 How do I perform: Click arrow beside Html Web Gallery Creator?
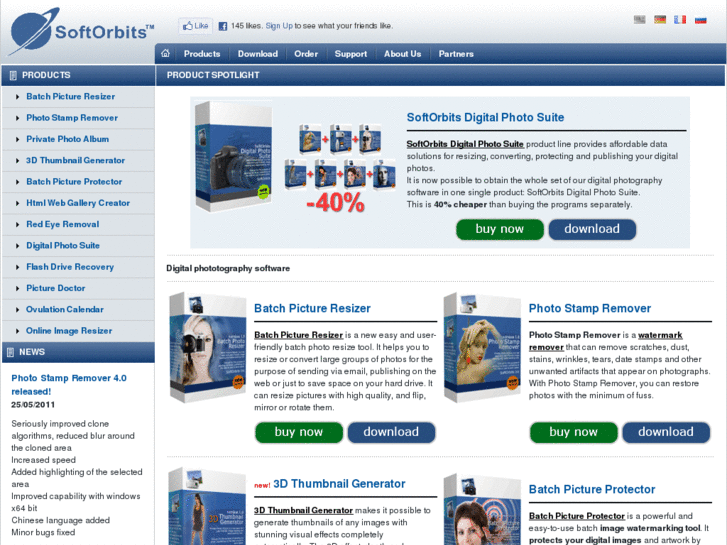[17, 204]
